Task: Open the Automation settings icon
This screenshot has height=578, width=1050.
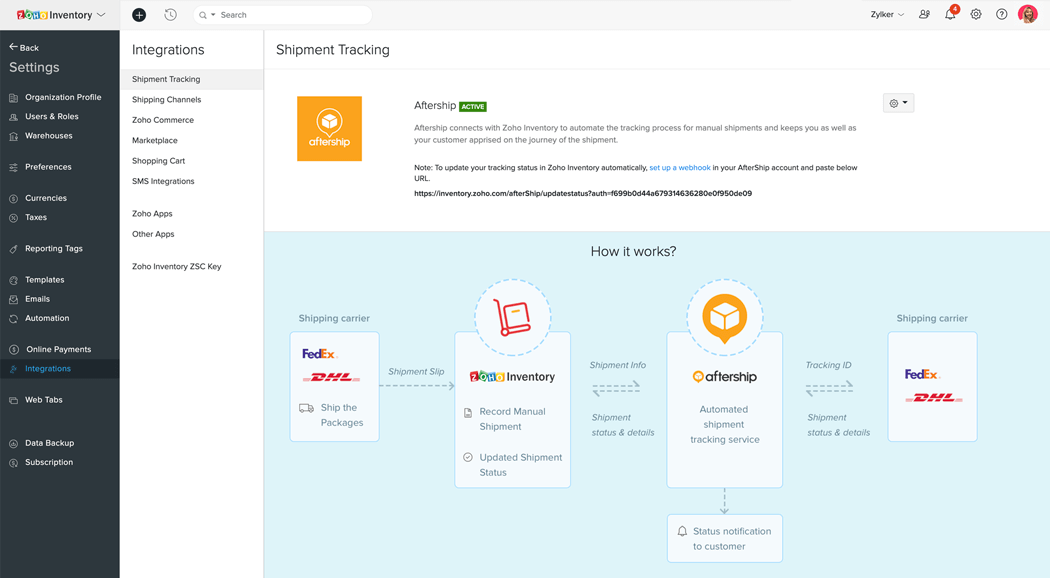Action: click(x=14, y=318)
